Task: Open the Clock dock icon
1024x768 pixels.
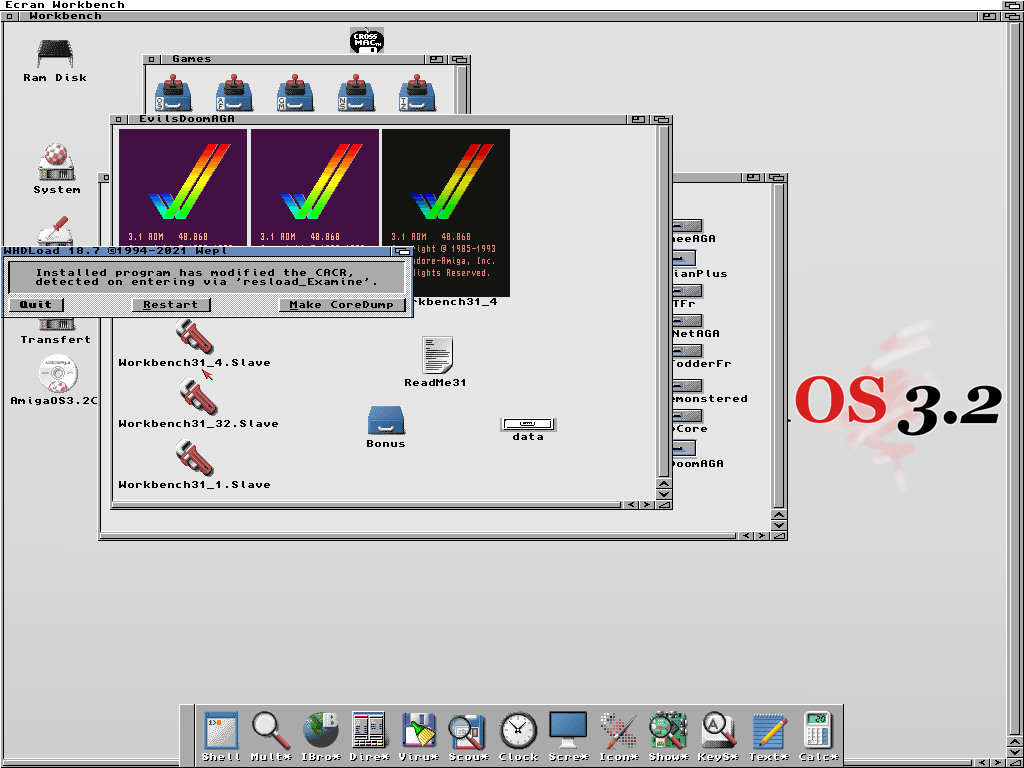Action: tap(518, 729)
